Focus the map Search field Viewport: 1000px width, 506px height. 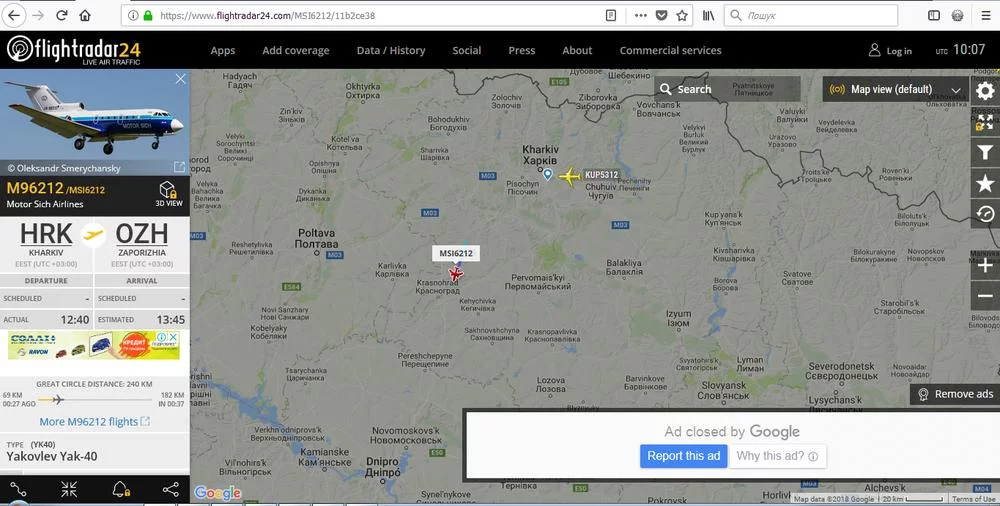point(727,89)
